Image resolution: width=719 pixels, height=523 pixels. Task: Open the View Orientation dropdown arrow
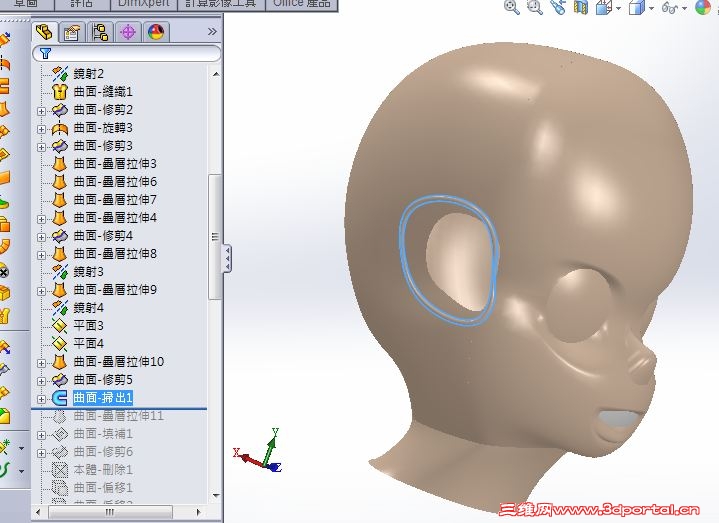[x=619, y=8]
